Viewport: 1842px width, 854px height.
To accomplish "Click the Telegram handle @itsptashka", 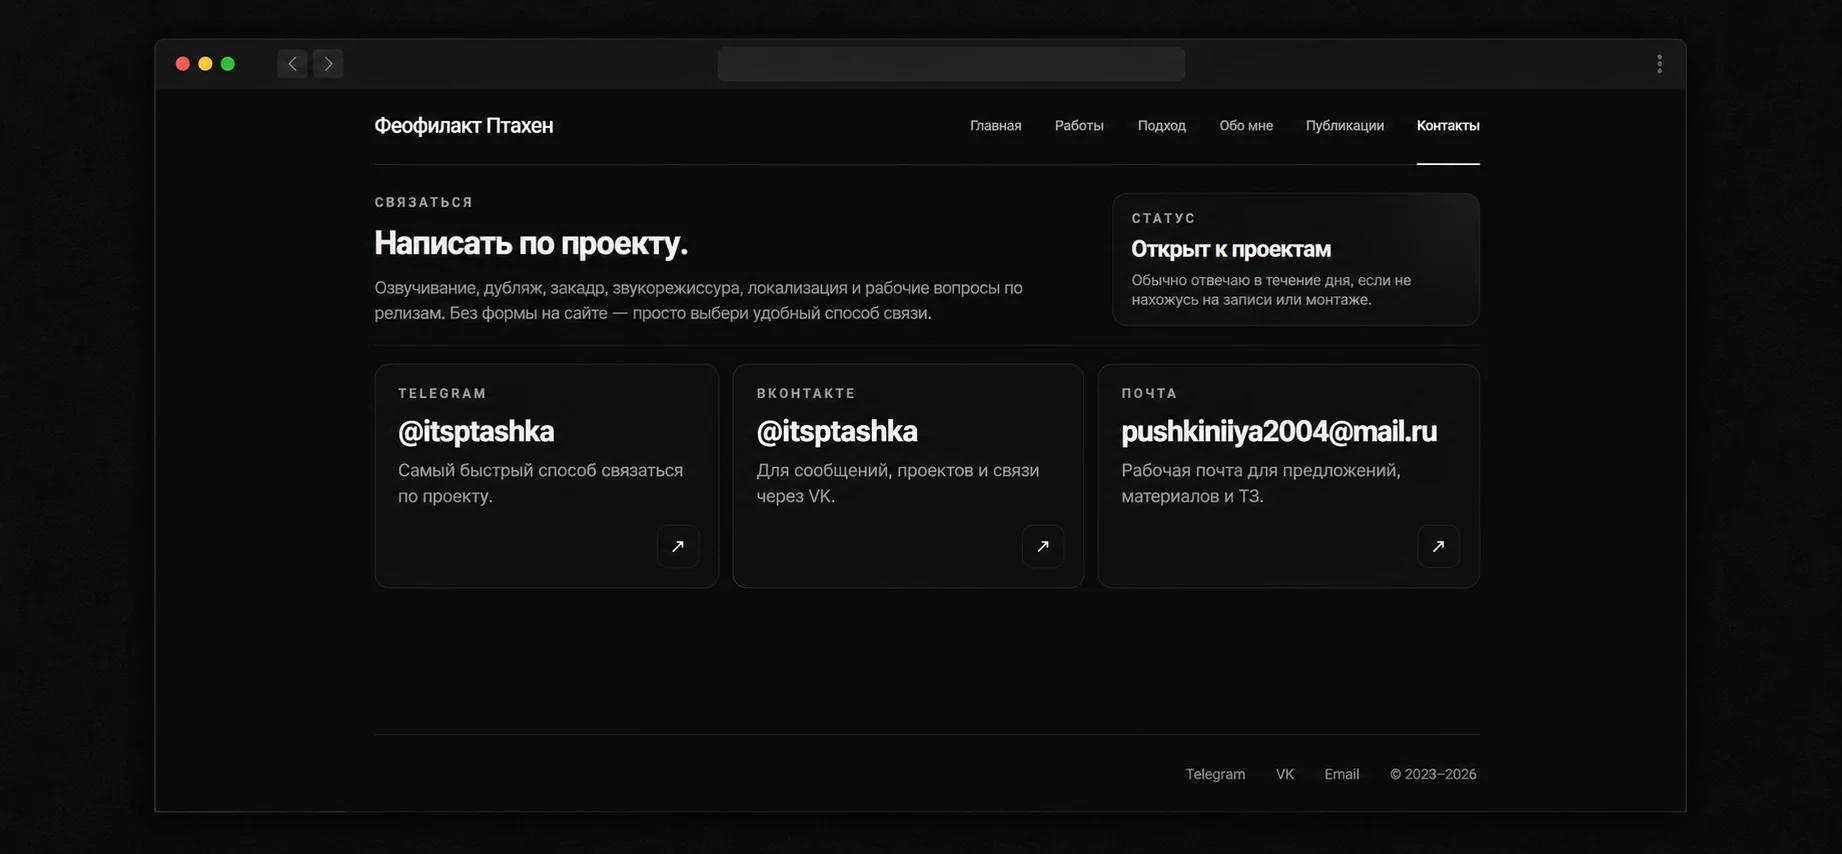I will [x=476, y=431].
